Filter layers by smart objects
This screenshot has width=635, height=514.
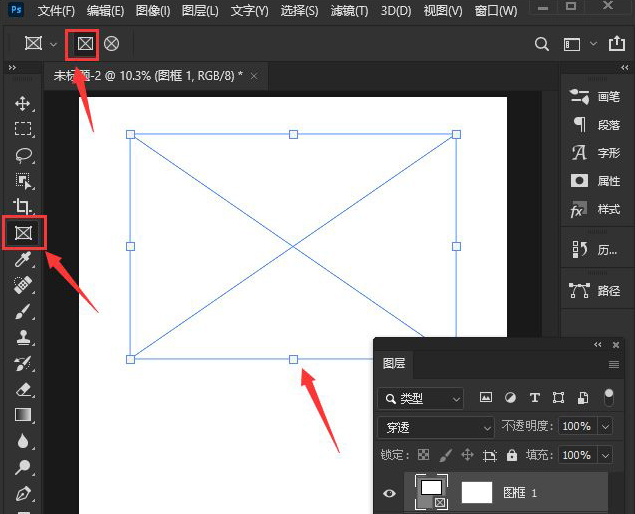pos(583,398)
